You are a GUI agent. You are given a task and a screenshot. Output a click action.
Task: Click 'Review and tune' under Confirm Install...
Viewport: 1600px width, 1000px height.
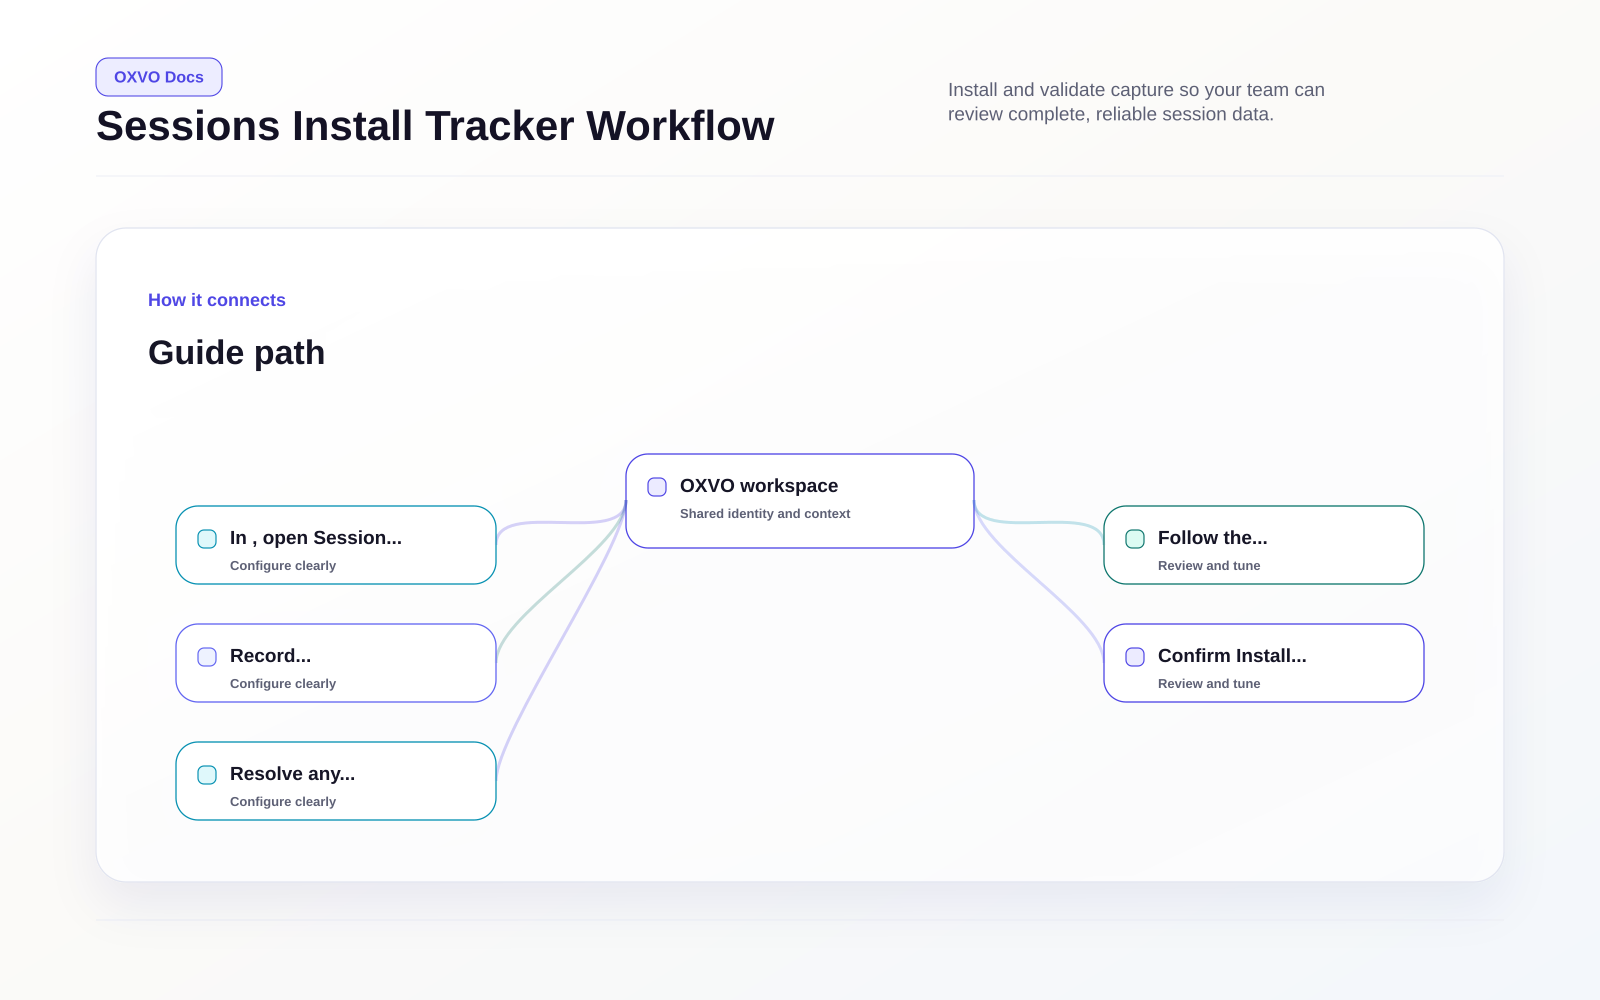[x=1209, y=684]
